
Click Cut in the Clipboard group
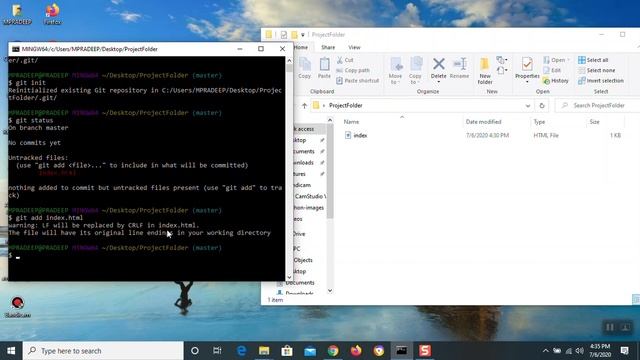coord(345,60)
